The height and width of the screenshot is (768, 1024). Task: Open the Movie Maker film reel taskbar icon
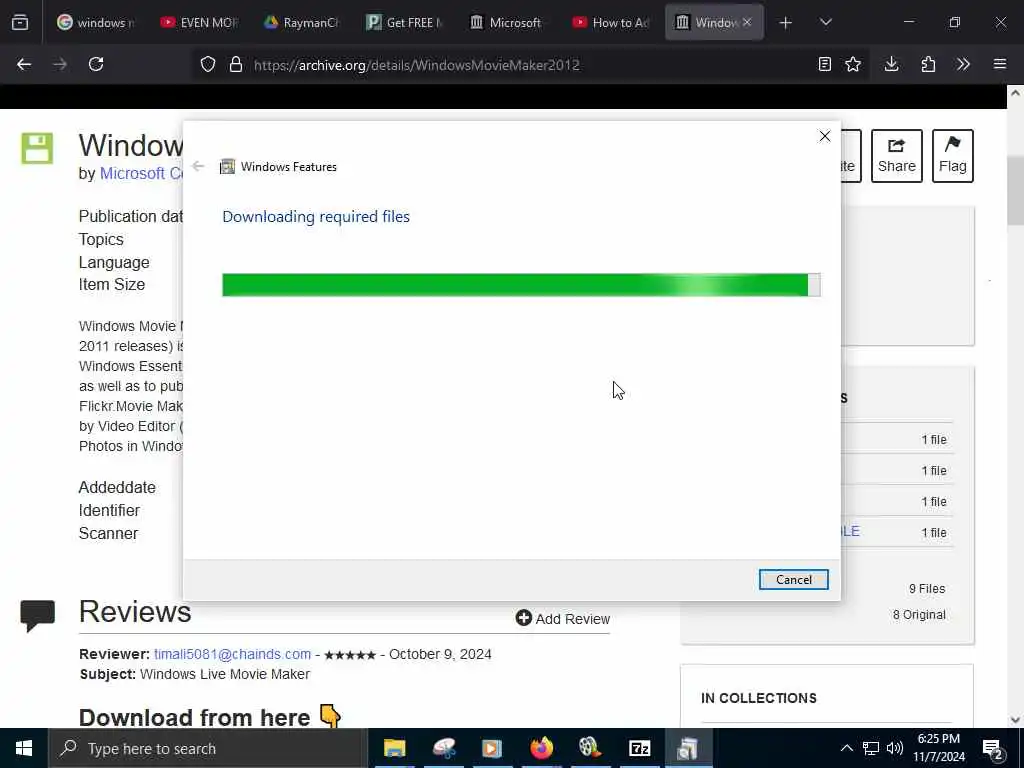[x=590, y=748]
